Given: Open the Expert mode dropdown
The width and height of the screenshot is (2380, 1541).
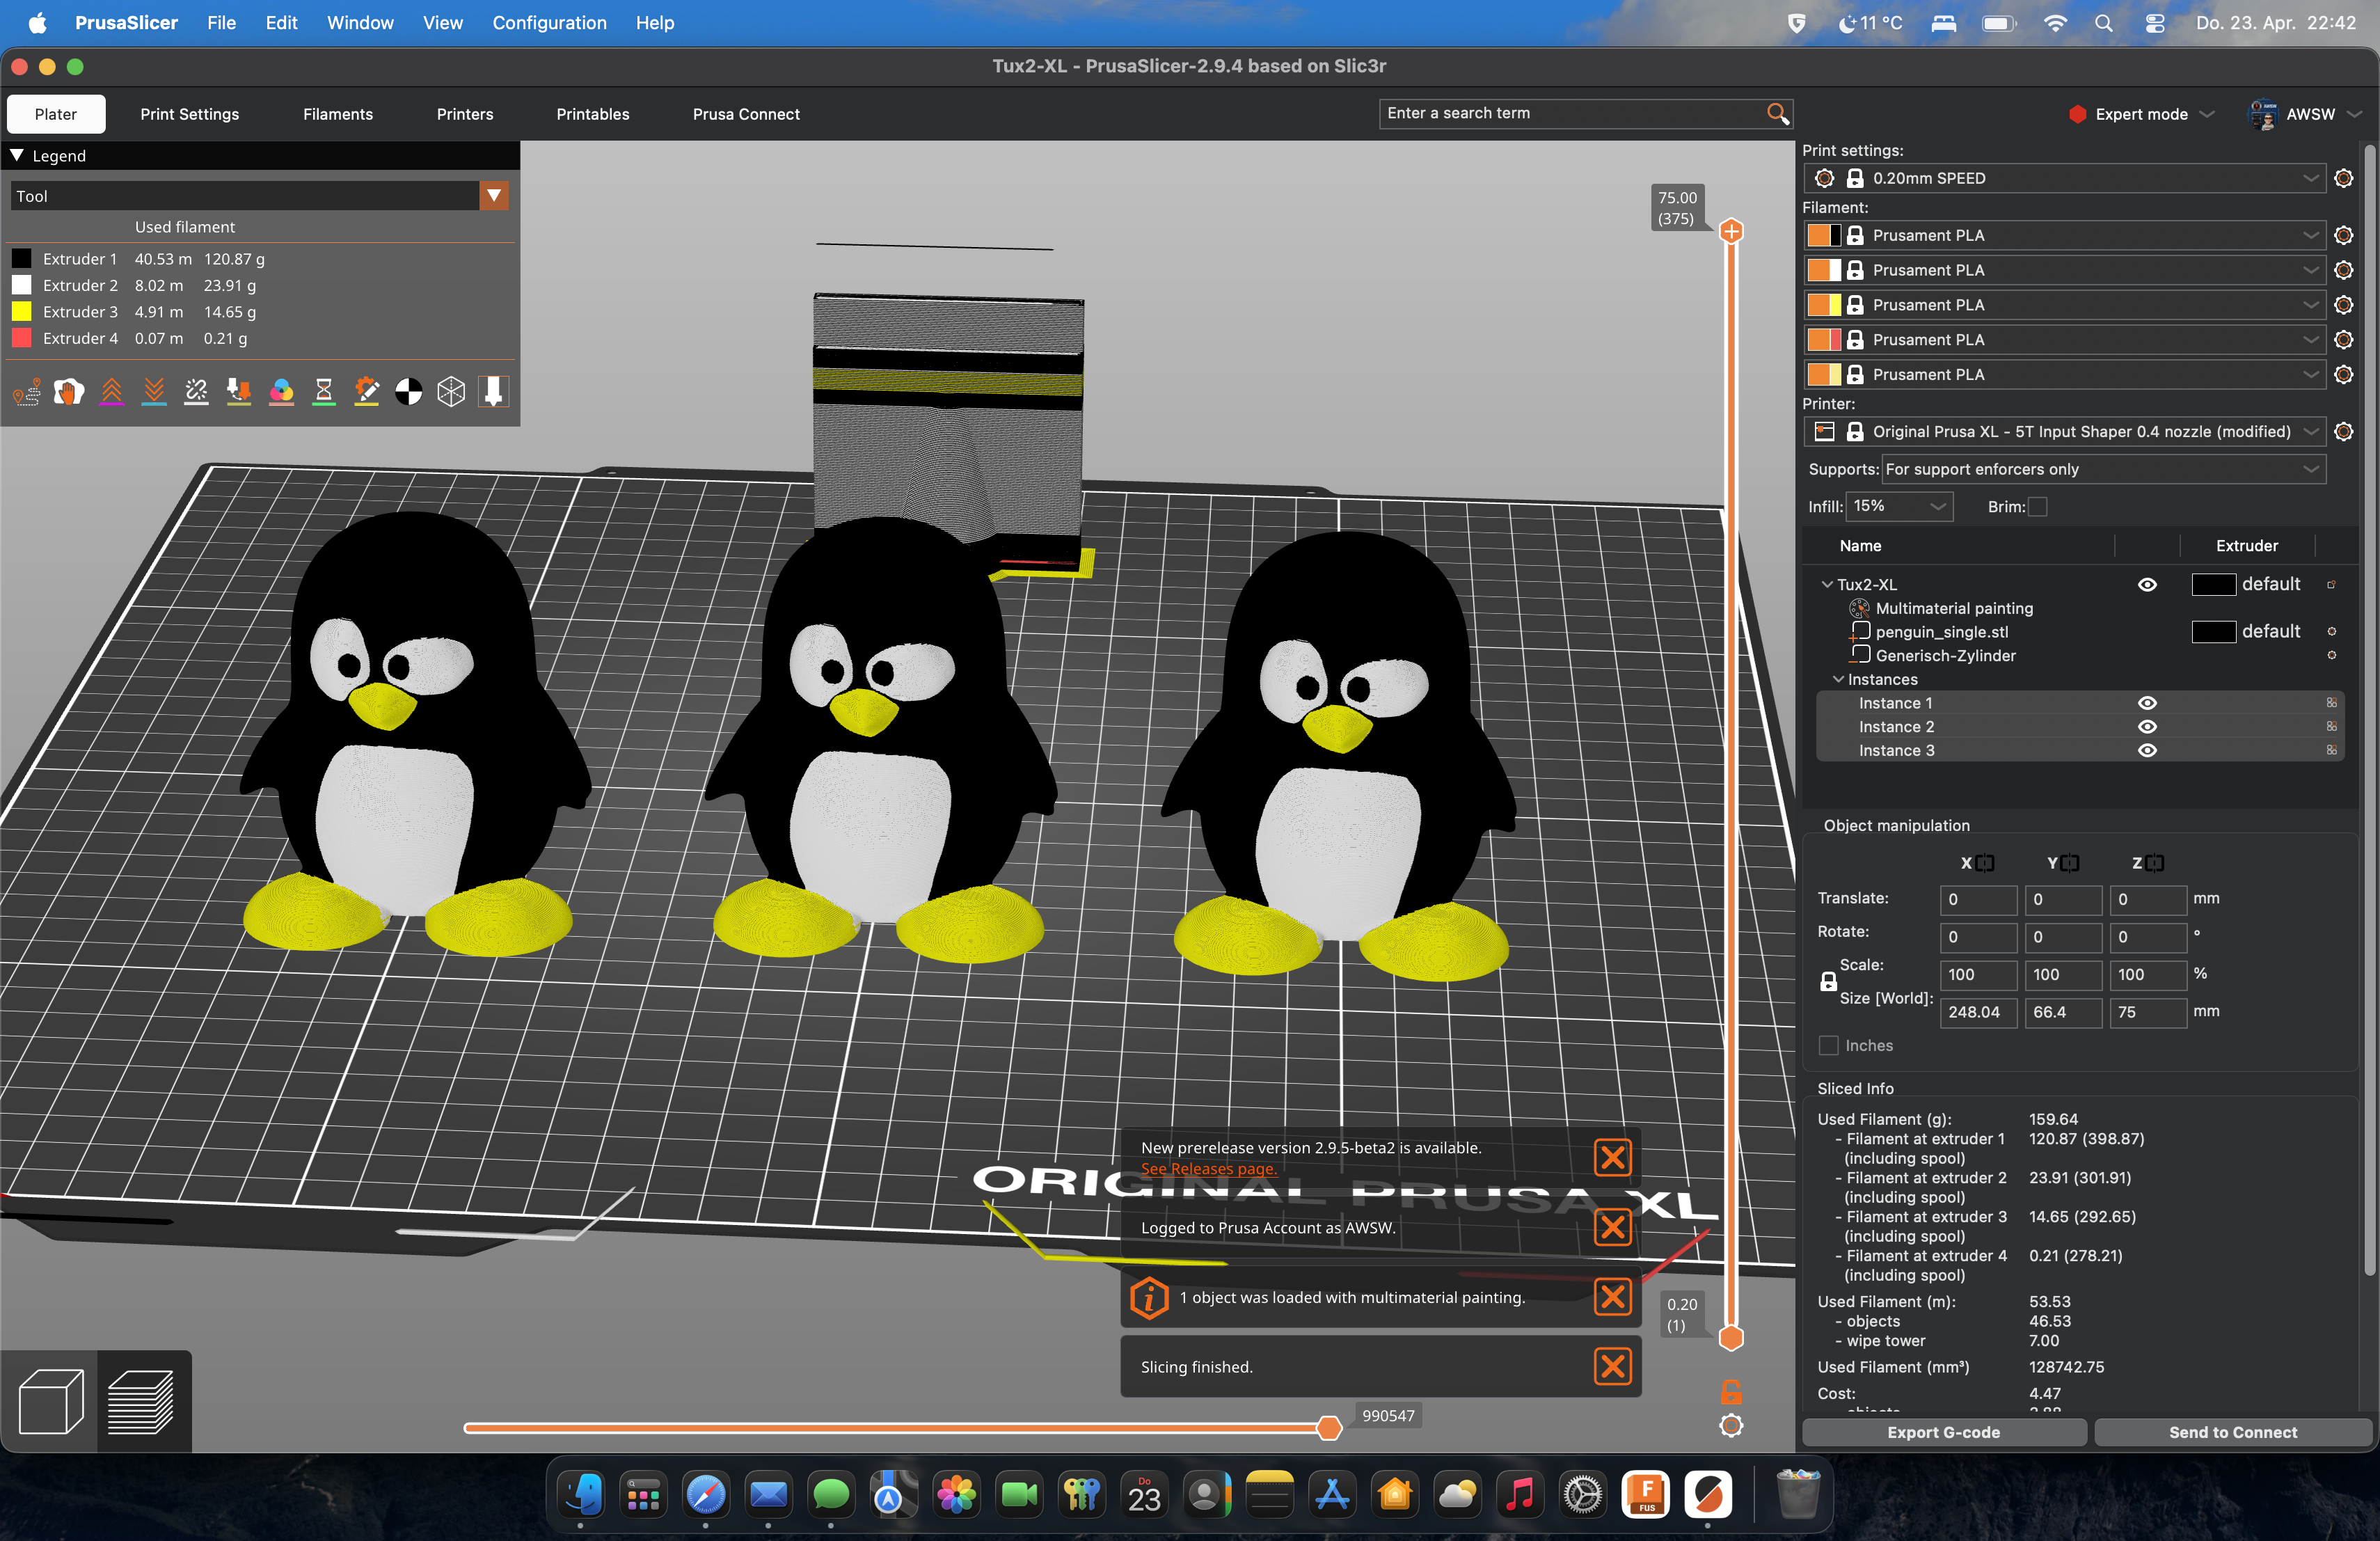Looking at the screenshot, I should pos(2142,115).
